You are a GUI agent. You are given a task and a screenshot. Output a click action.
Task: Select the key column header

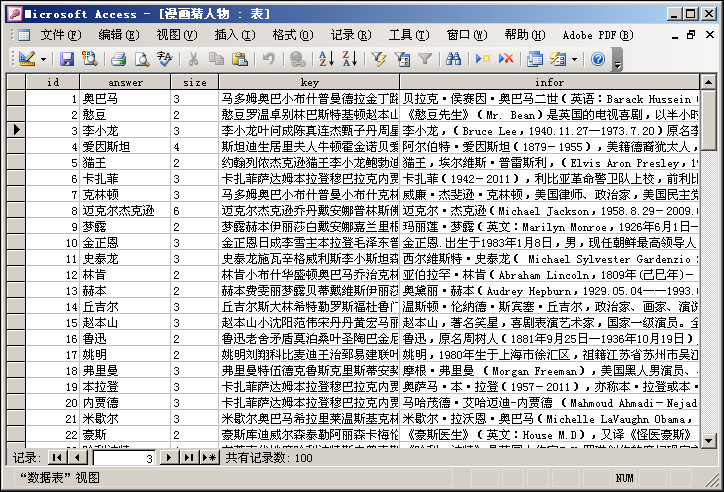click(309, 82)
